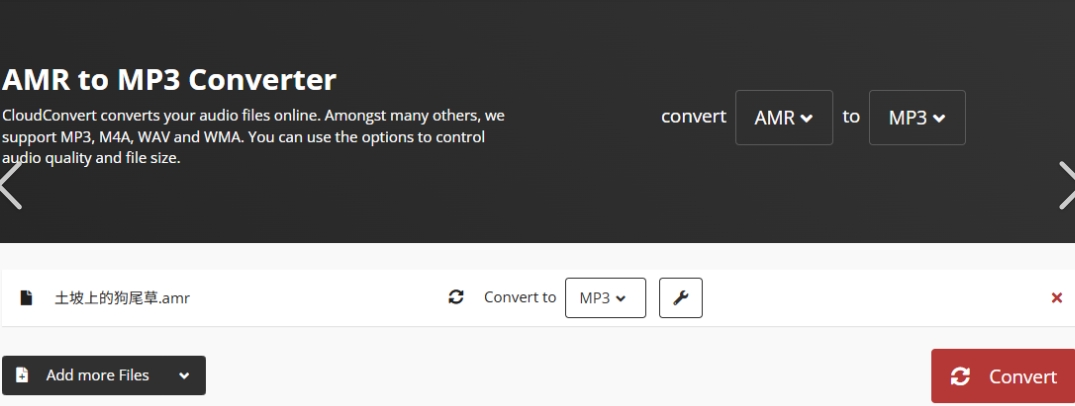
Task: Start conversion with the red Convert button
Action: click(x=1003, y=376)
